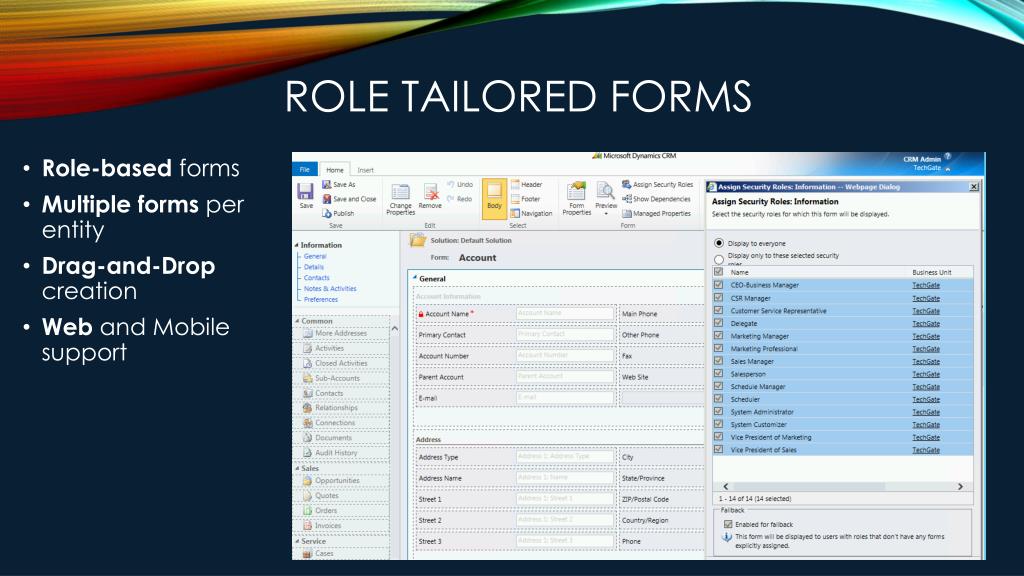Open TechGate link for CEO-Business Manager
The height and width of the screenshot is (576, 1024).
pos(925,285)
